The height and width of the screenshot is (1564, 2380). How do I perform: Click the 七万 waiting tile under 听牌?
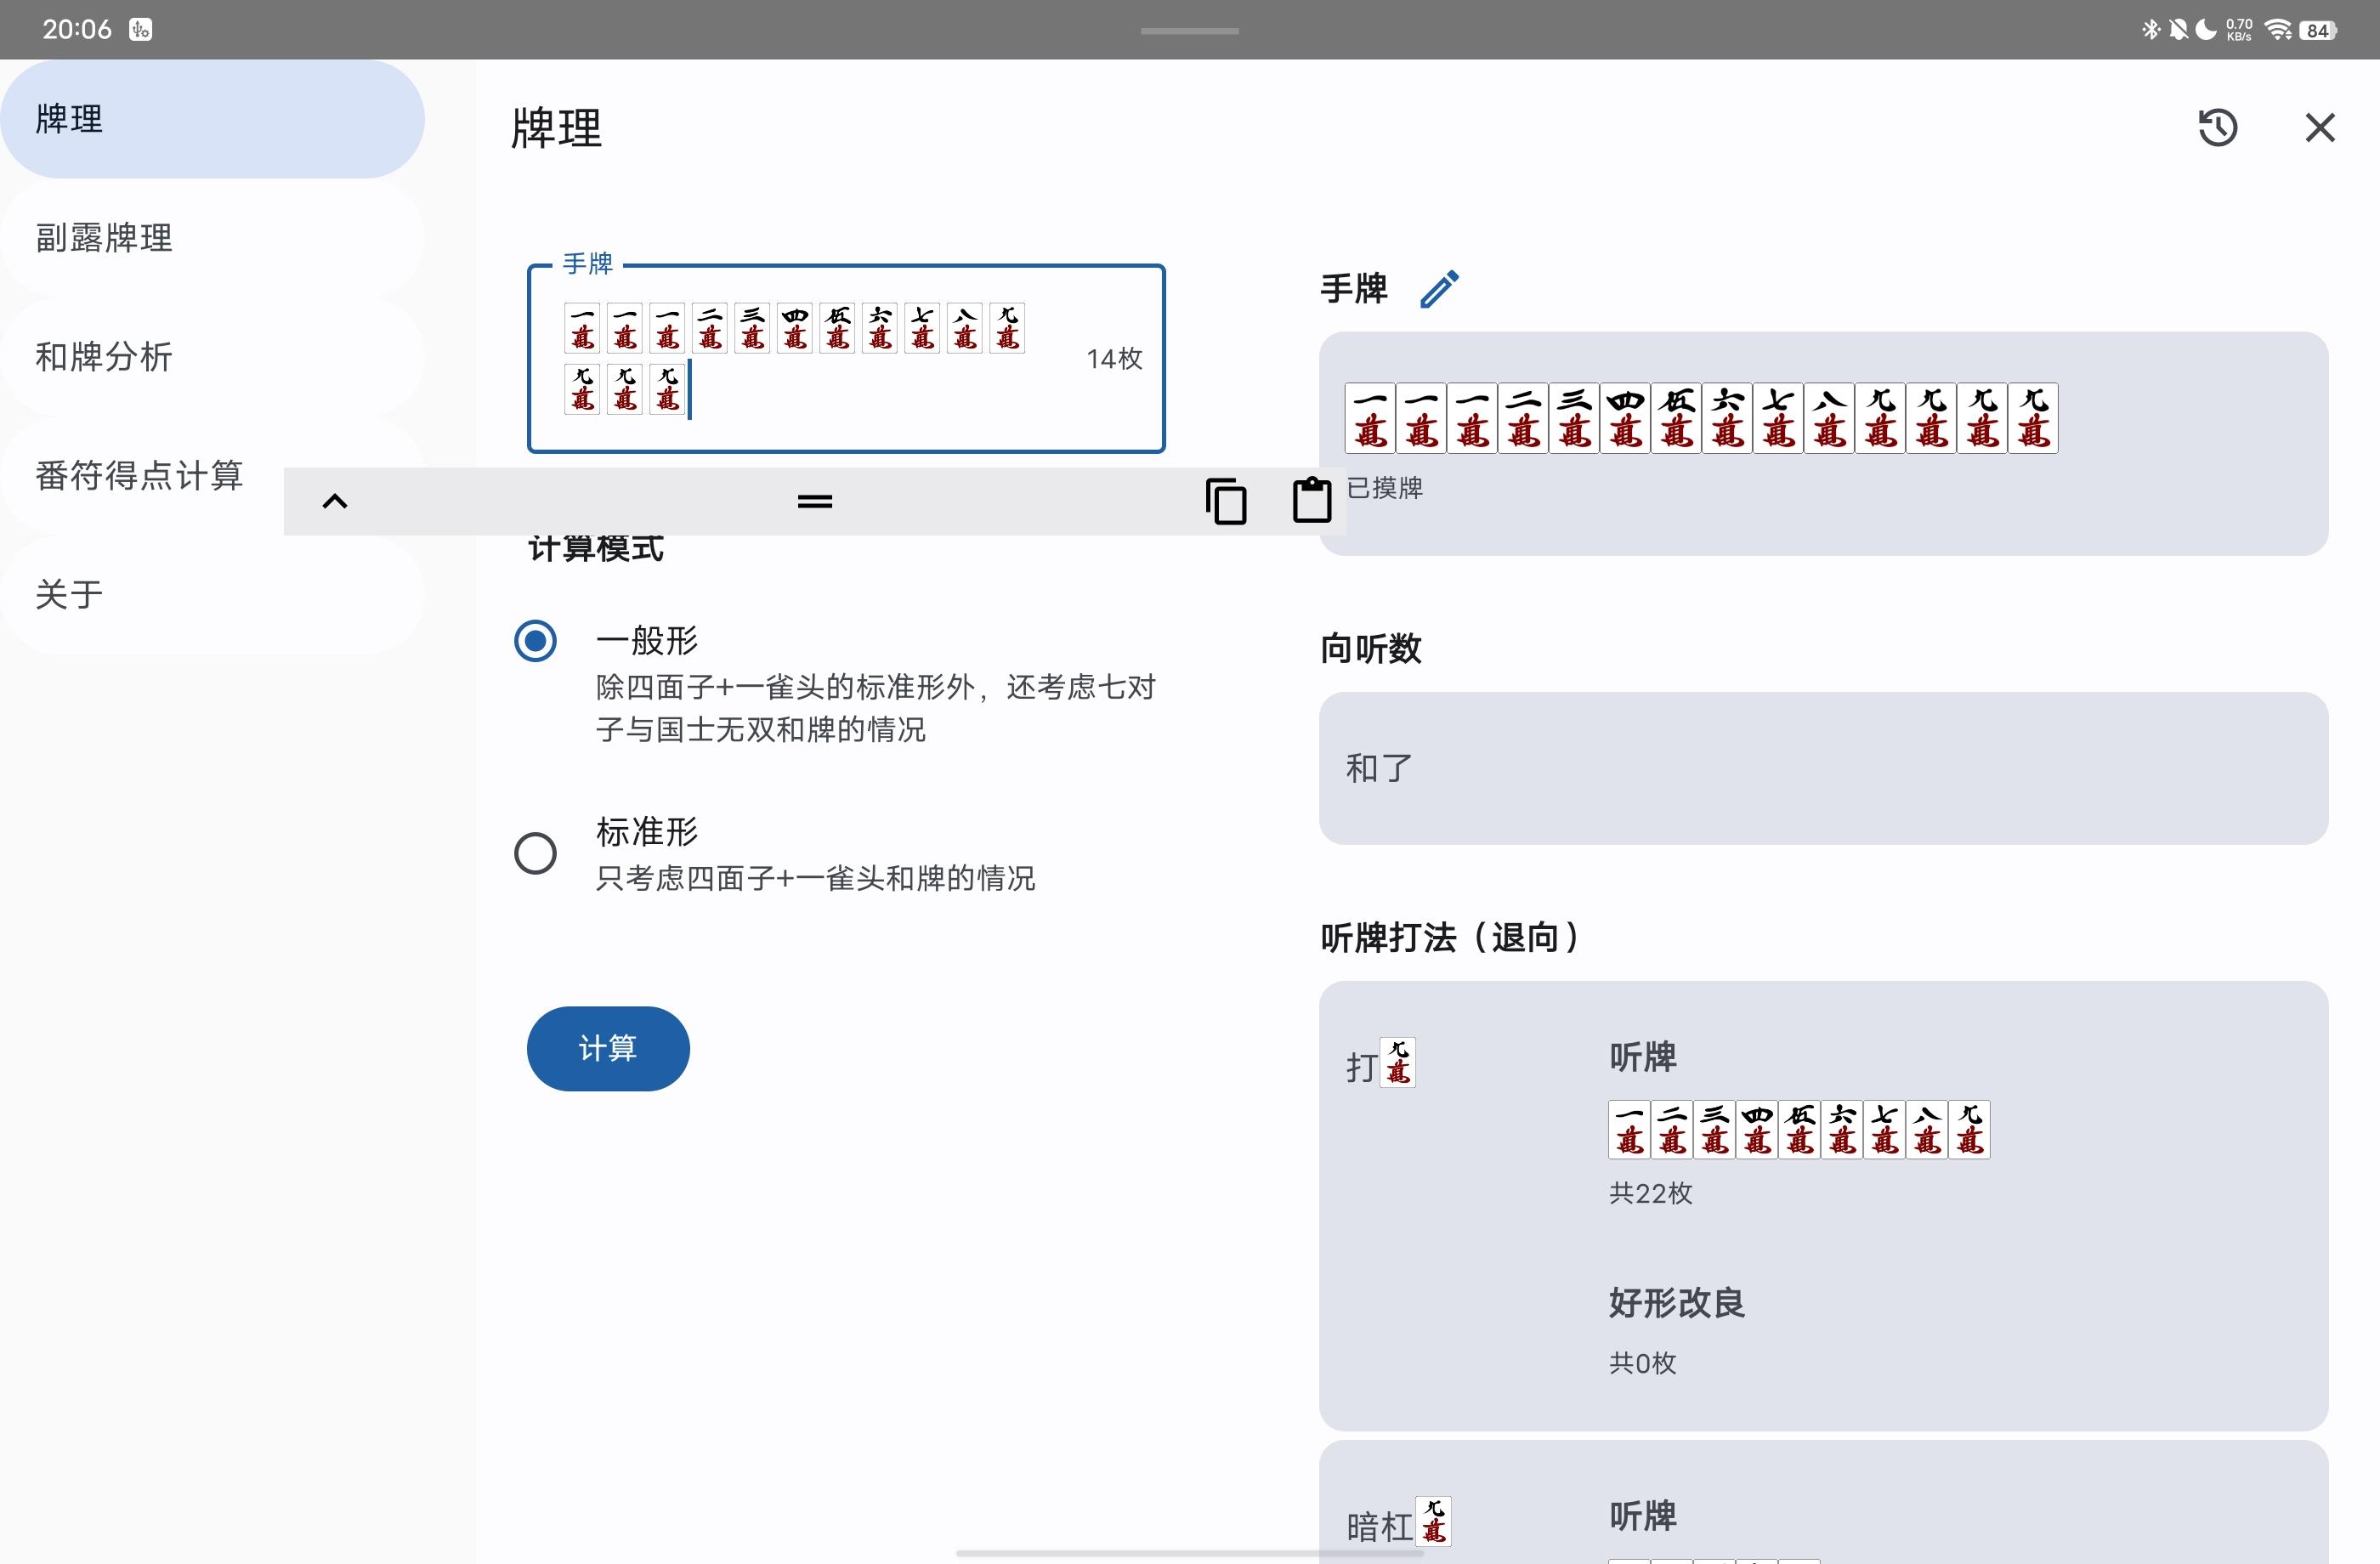click(x=1885, y=1130)
